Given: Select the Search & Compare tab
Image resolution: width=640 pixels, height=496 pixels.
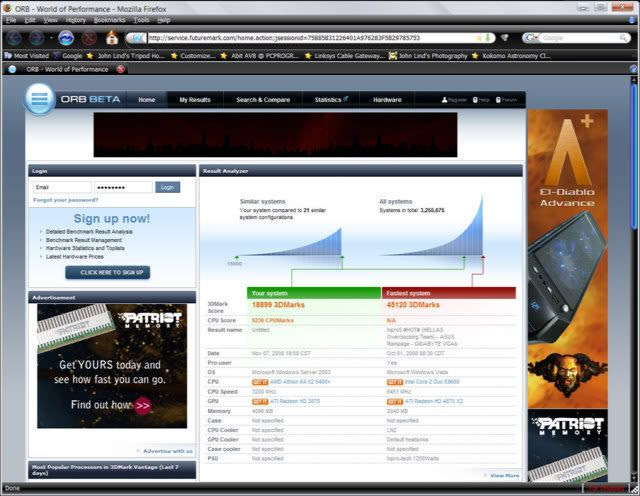Looking at the screenshot, I should (x=263, y=100).
